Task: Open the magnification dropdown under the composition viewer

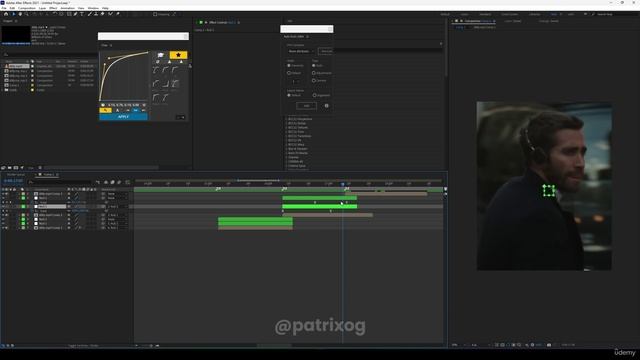Action: coord(458,345)
